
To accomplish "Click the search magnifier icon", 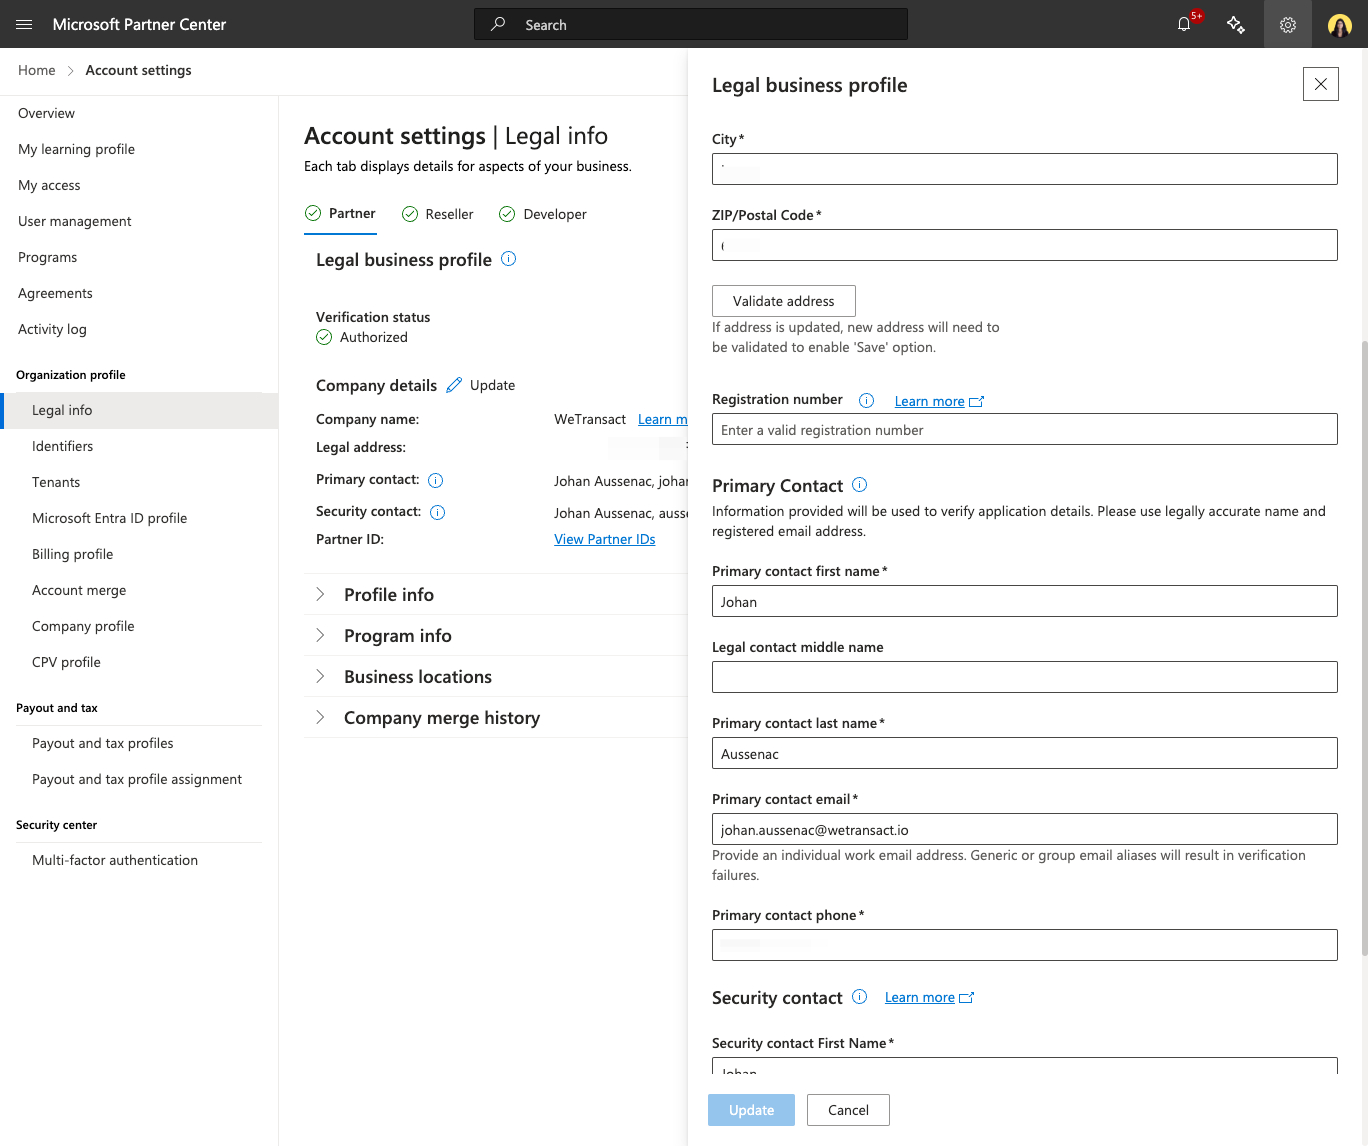I will click(498, 24).
